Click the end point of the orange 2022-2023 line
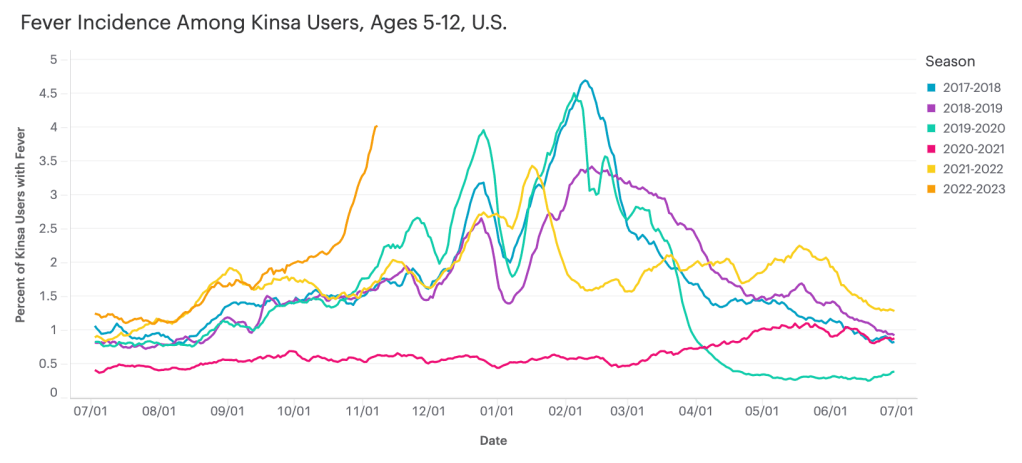Screen dimensions: 1022x463 [375, 126]
